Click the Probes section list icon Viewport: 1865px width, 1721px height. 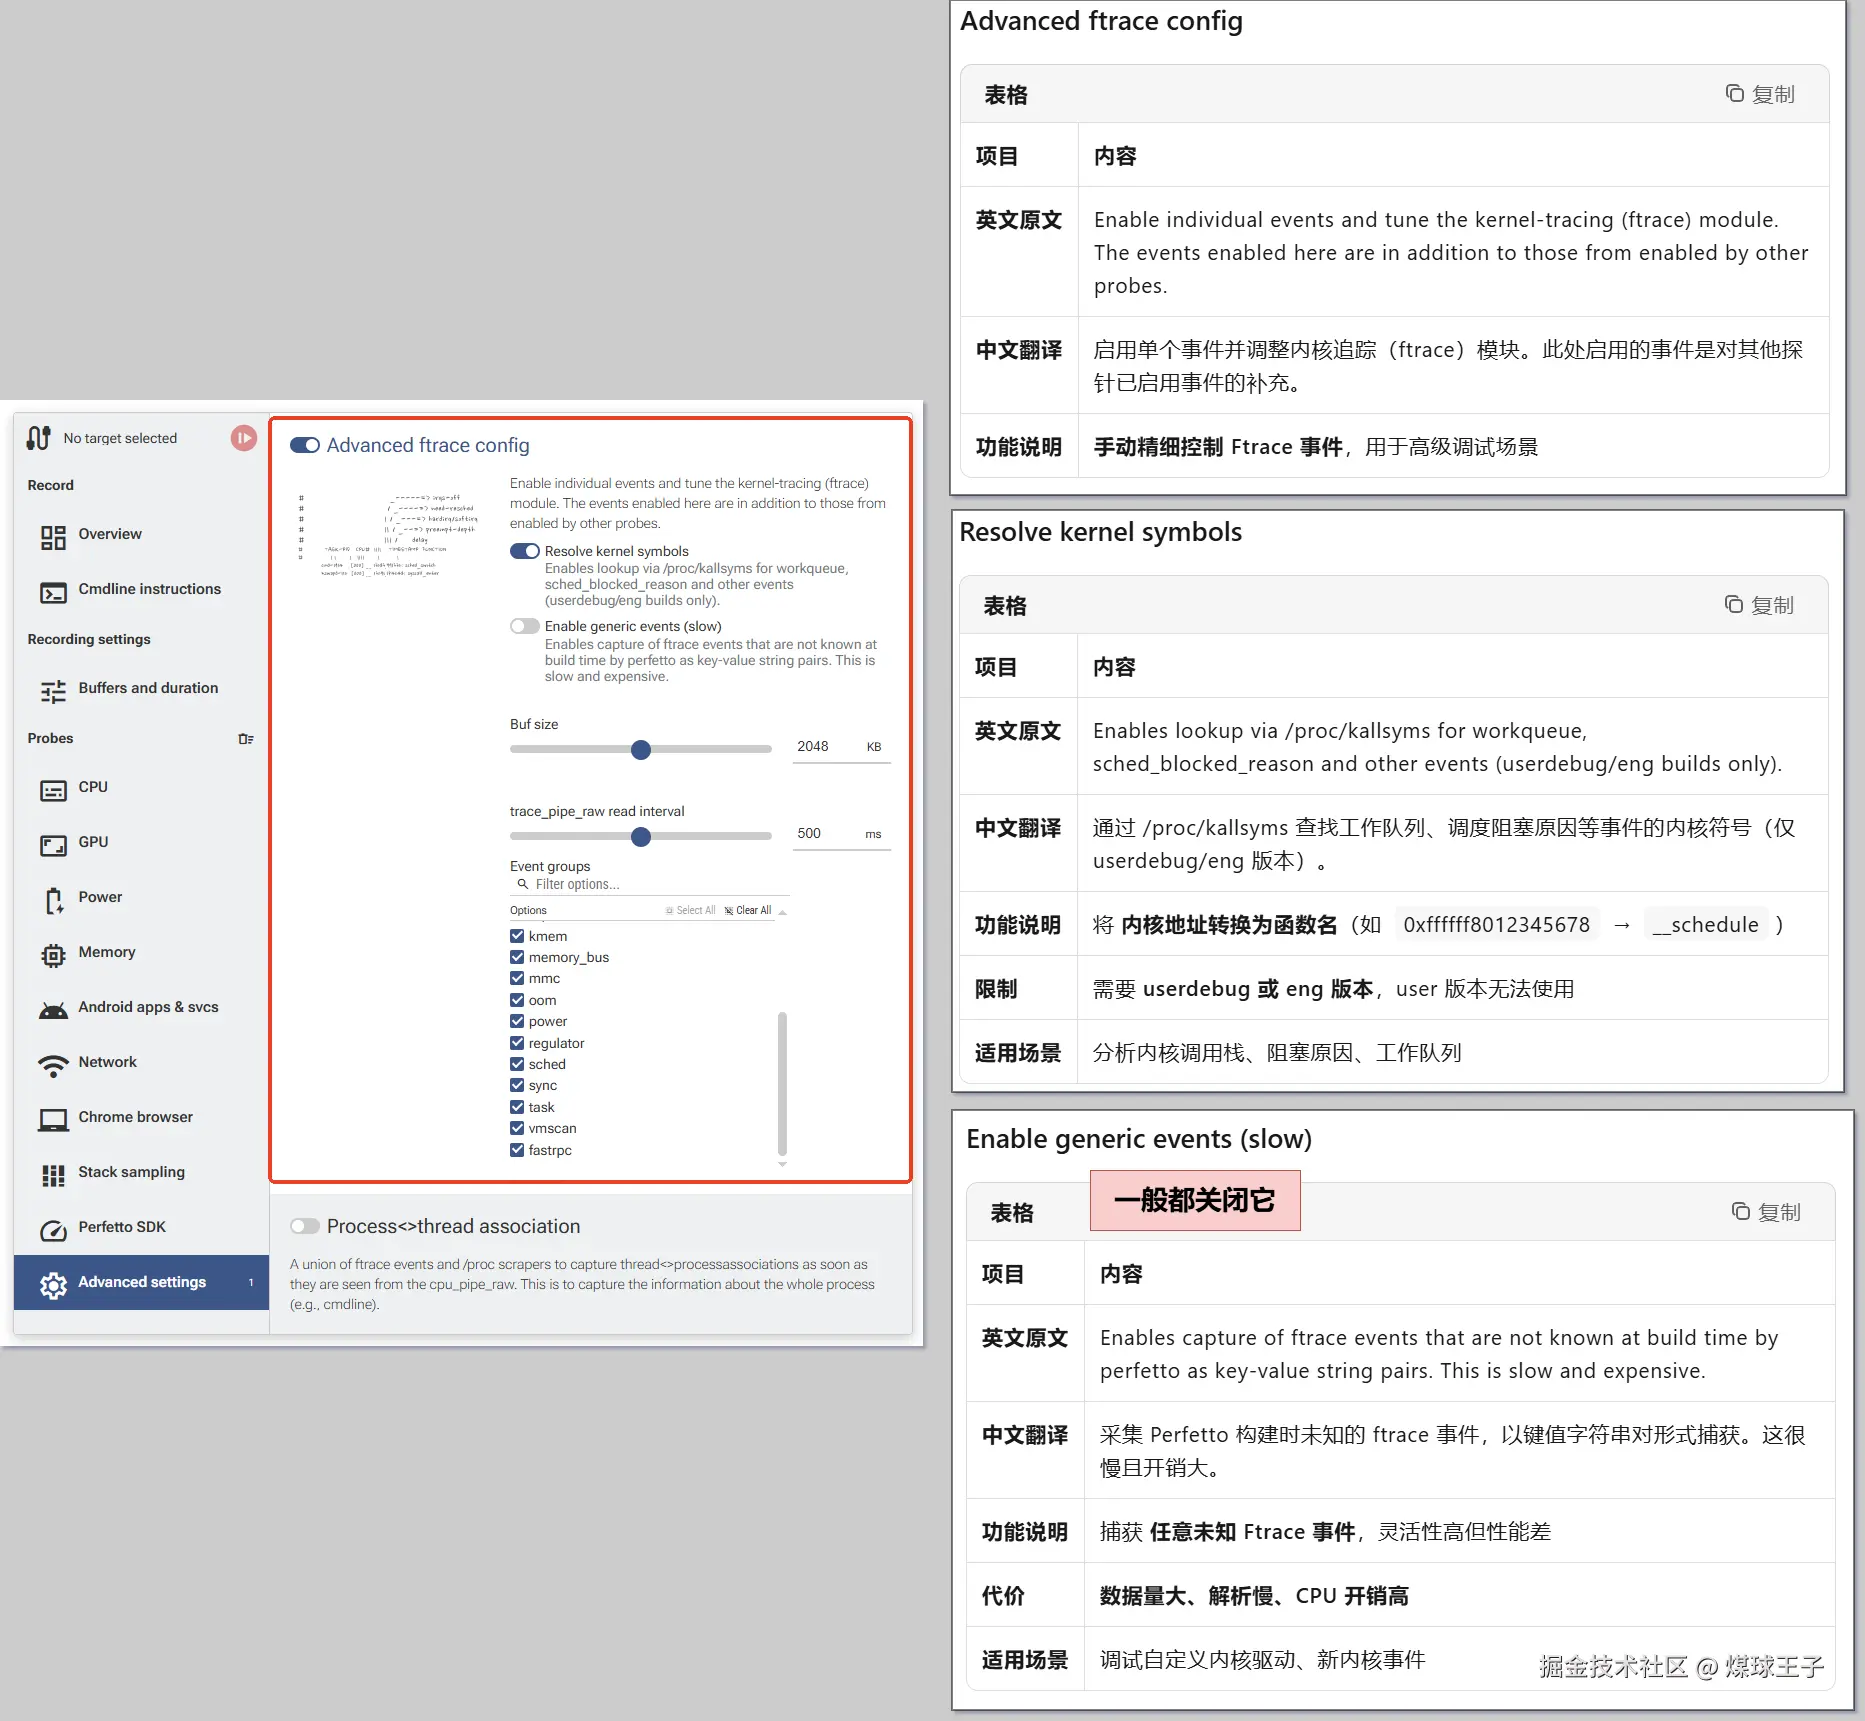[x=246, y=738]
